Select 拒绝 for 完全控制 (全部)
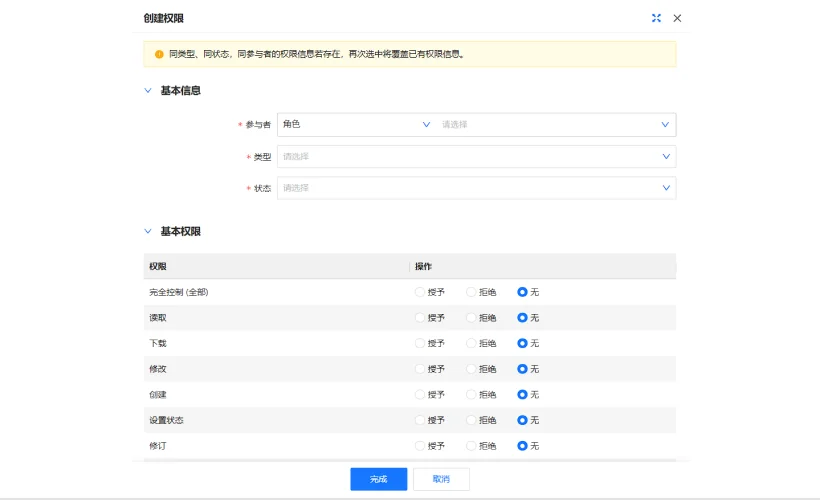 (x=471, y=292)
